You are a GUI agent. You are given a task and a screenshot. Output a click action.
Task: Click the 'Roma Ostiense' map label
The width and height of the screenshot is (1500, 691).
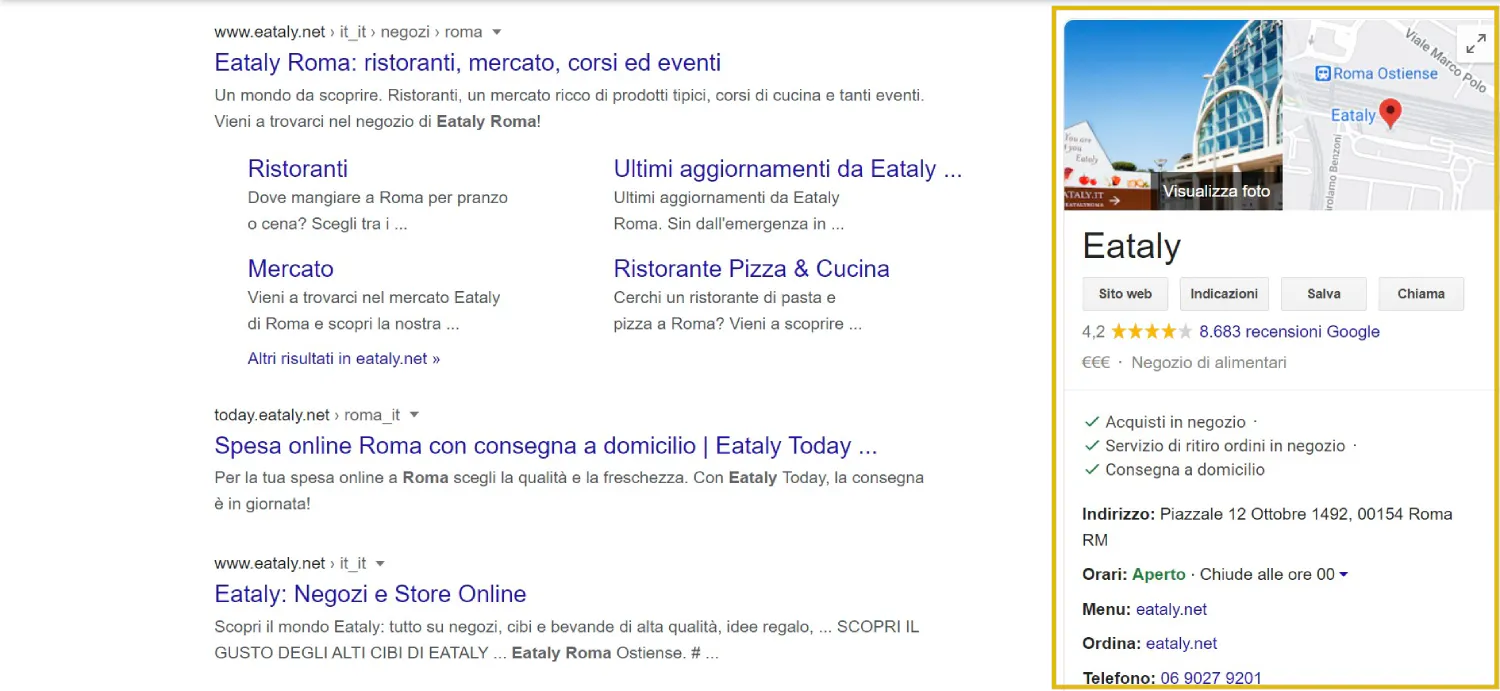point(1385,73)
